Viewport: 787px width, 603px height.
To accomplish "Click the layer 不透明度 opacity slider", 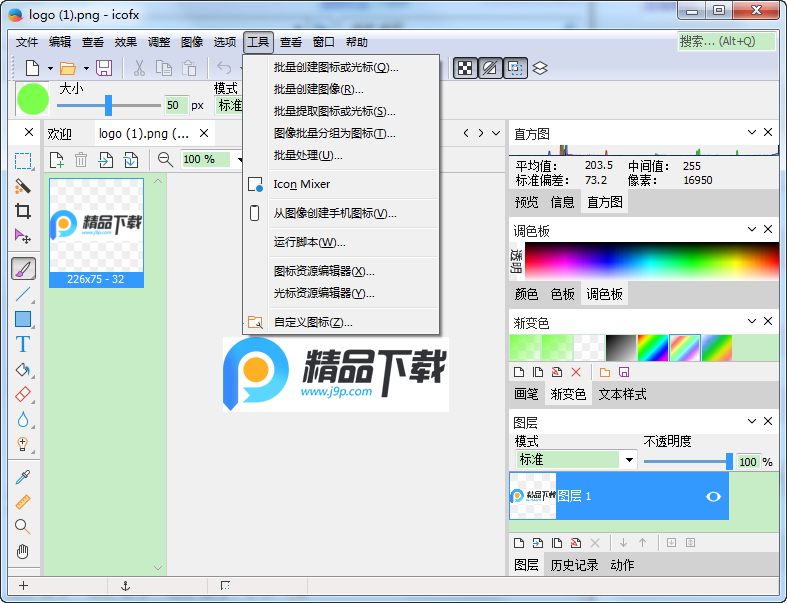I will [688, 461].
